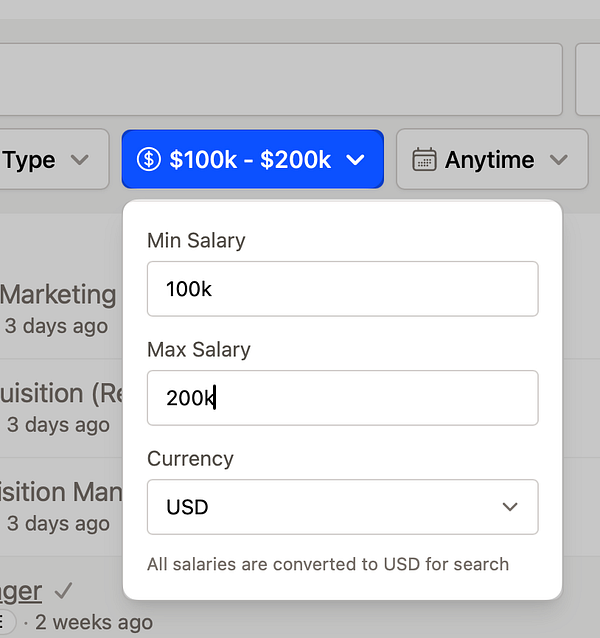
Task: Open the 'isition Man' job listing title
Action: pyautogui.click(x=61, y=492)
